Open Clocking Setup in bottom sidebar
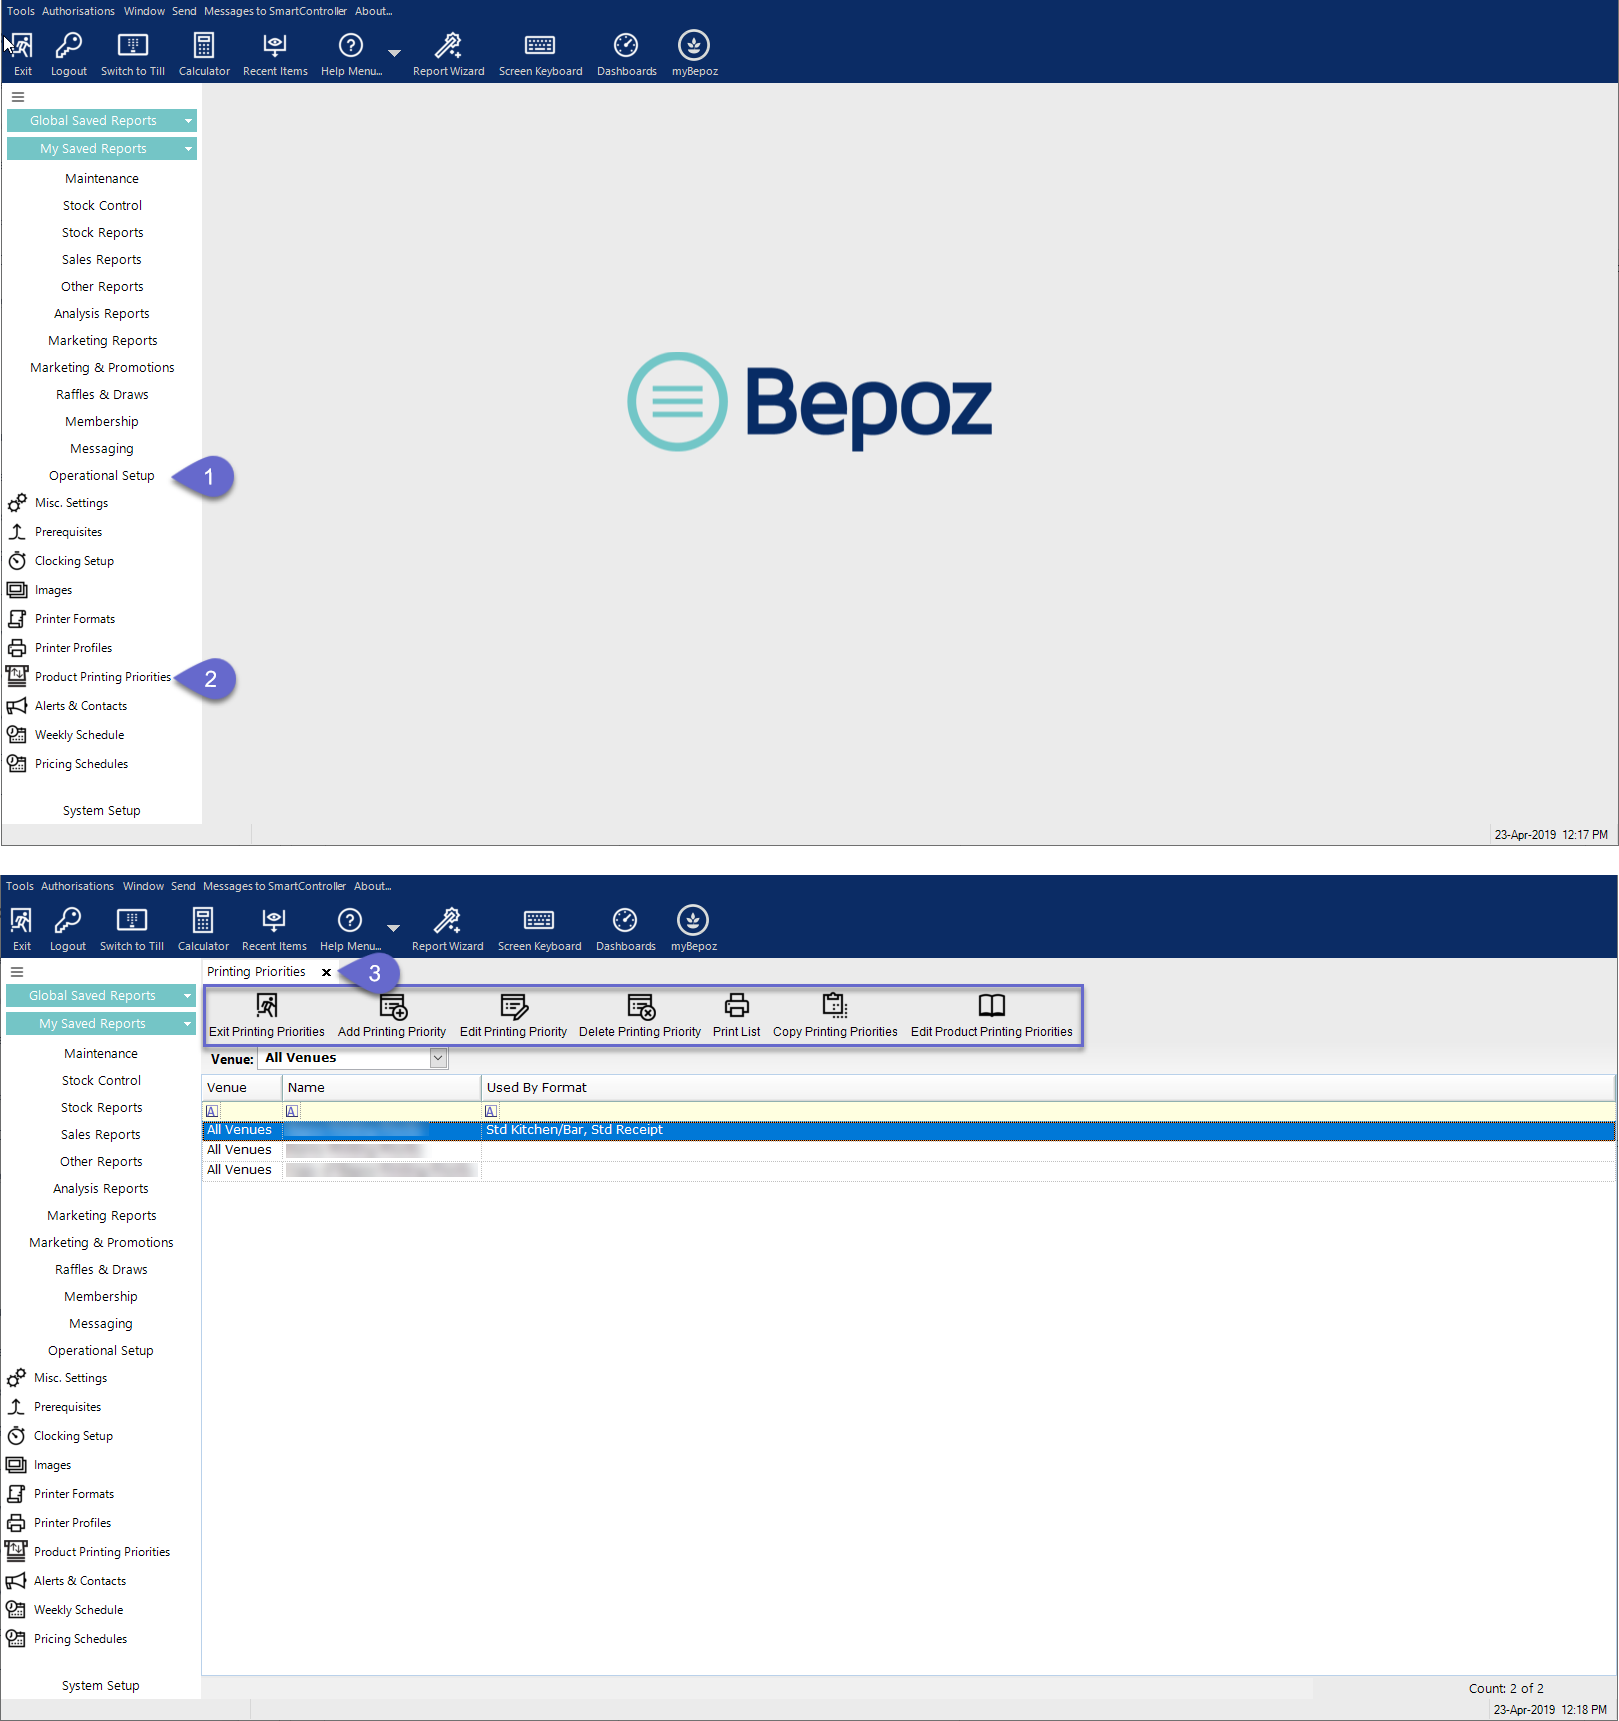 pos(74,1436)
